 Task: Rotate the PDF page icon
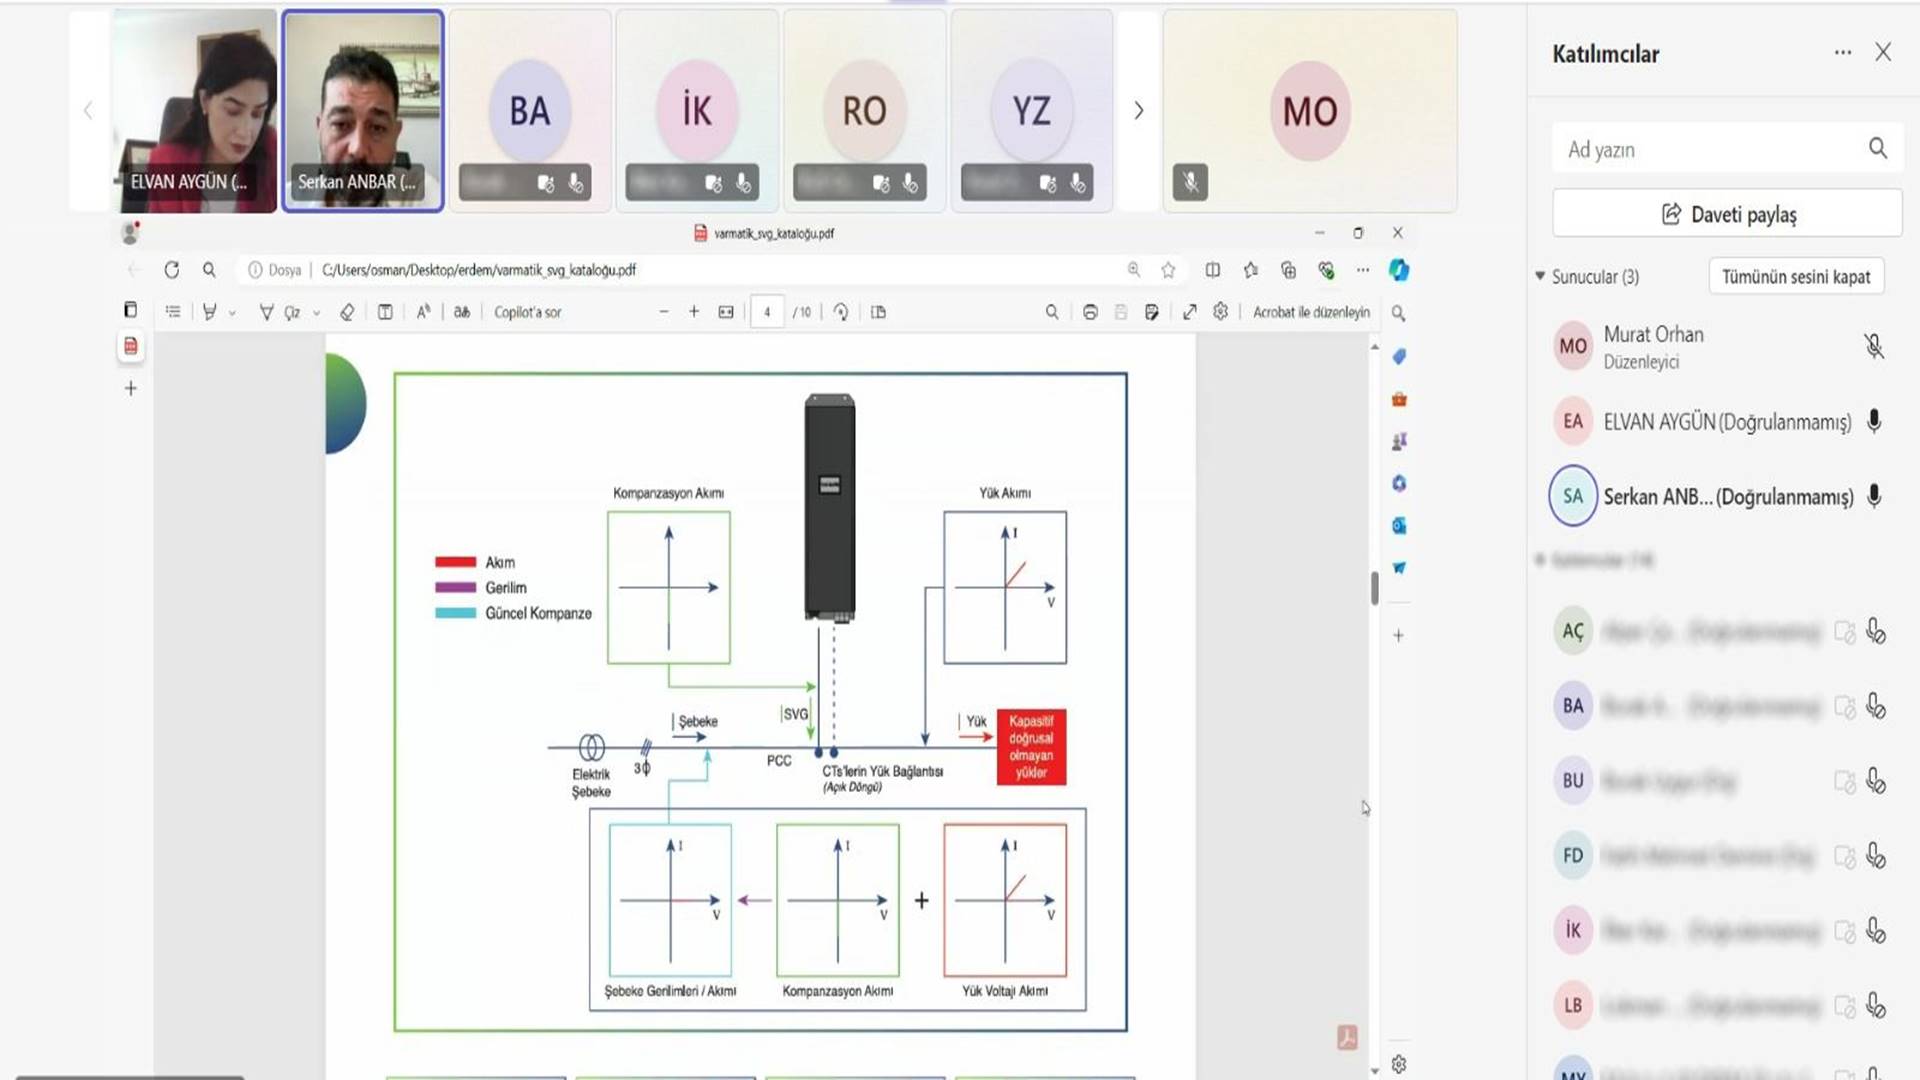841,312
